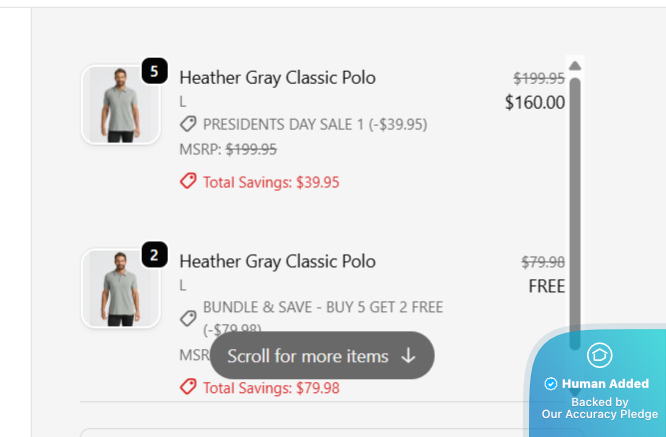Click the quantity badge showing 5
The height and width of the screenshot is (437, 666).
[154, 71]
